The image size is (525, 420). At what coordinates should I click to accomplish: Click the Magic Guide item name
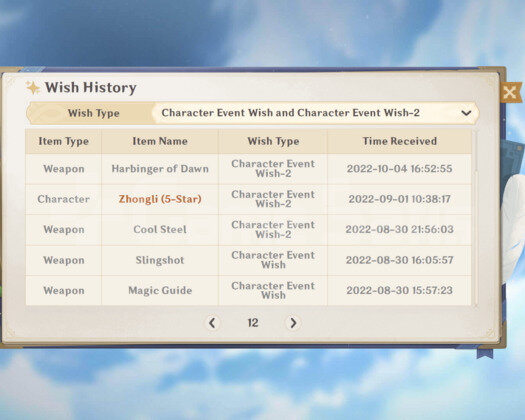coord(160,290)
